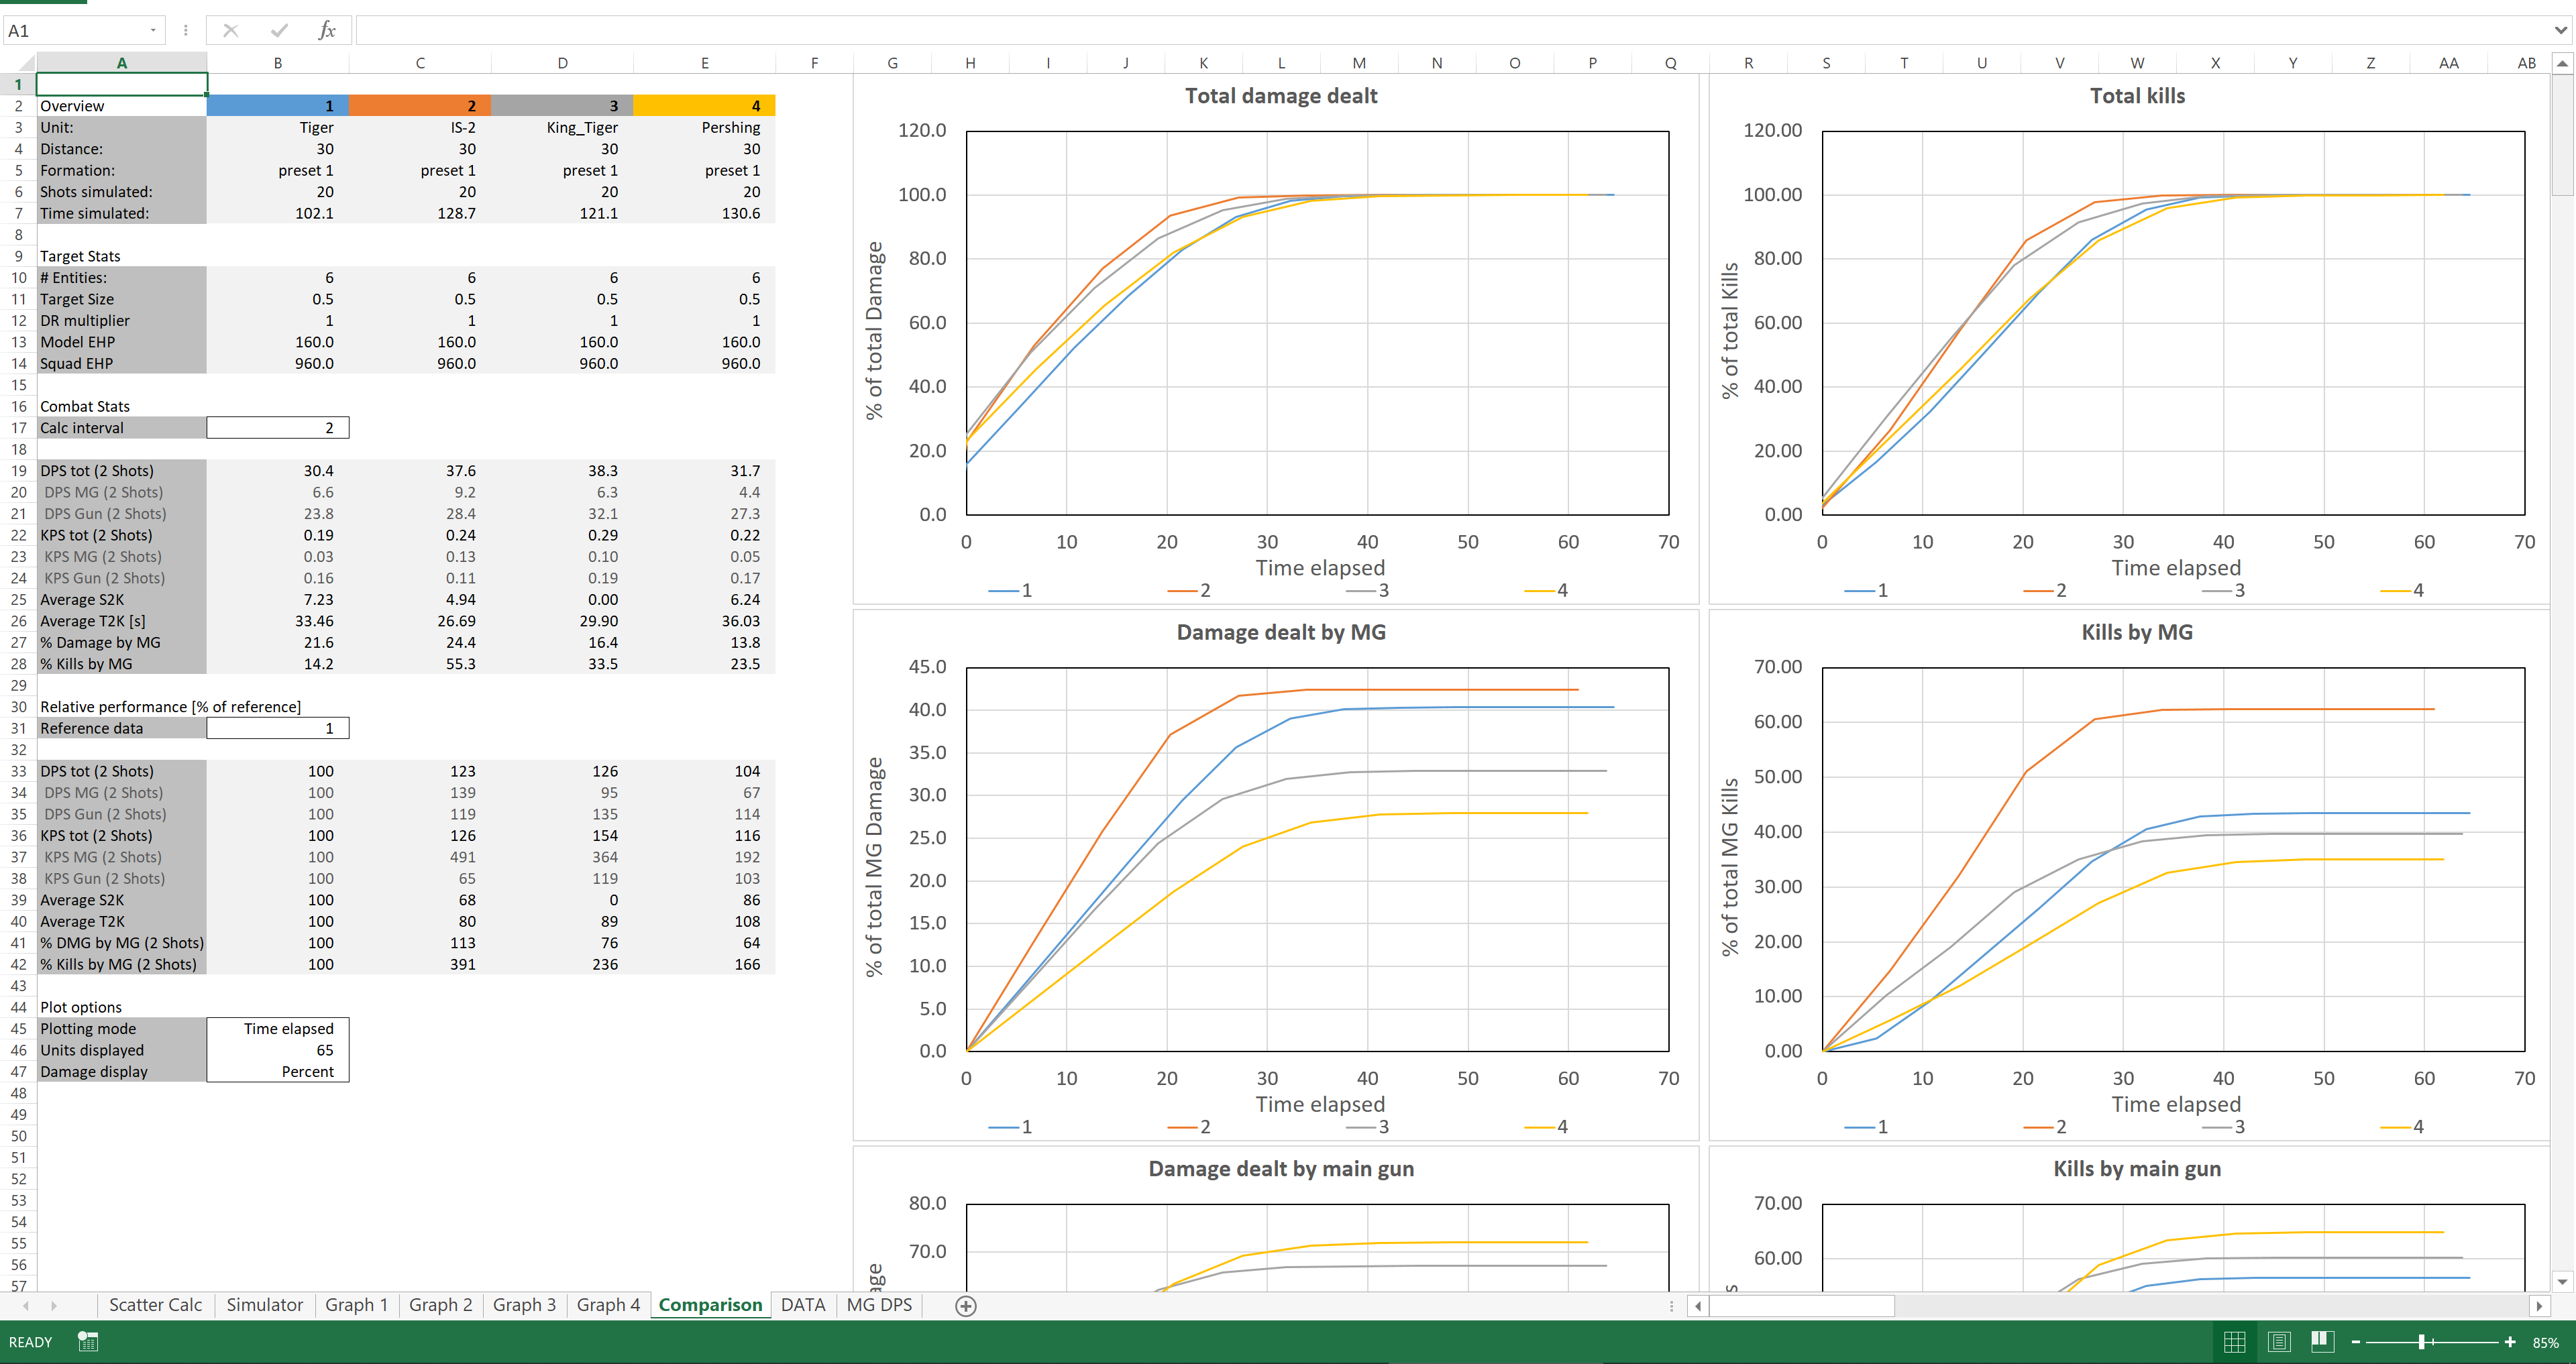Open the Scatter Calc sheet tab
The image size is (2576, 1364).
pyautogui.click(x=155, y=1305)
